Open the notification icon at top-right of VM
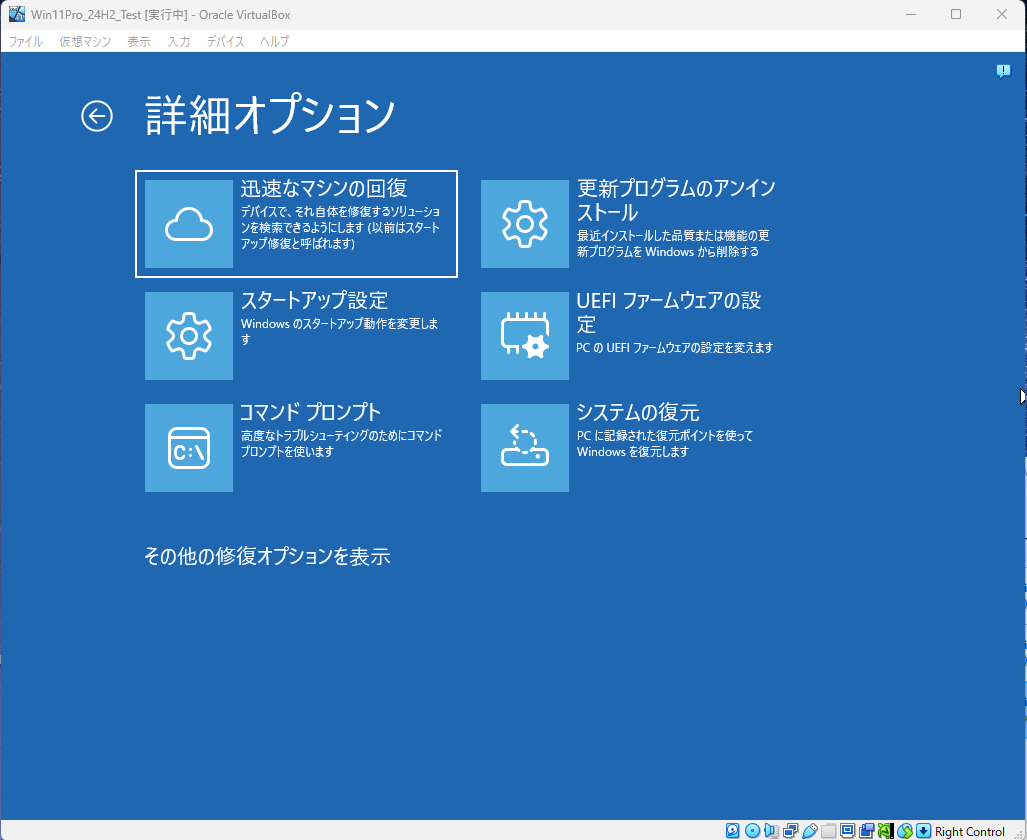Viewport: 1027px width, 840px height. (1003, 71)
